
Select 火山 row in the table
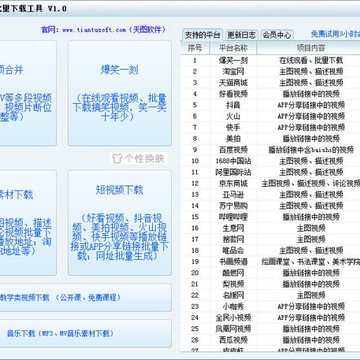[270, 116]
